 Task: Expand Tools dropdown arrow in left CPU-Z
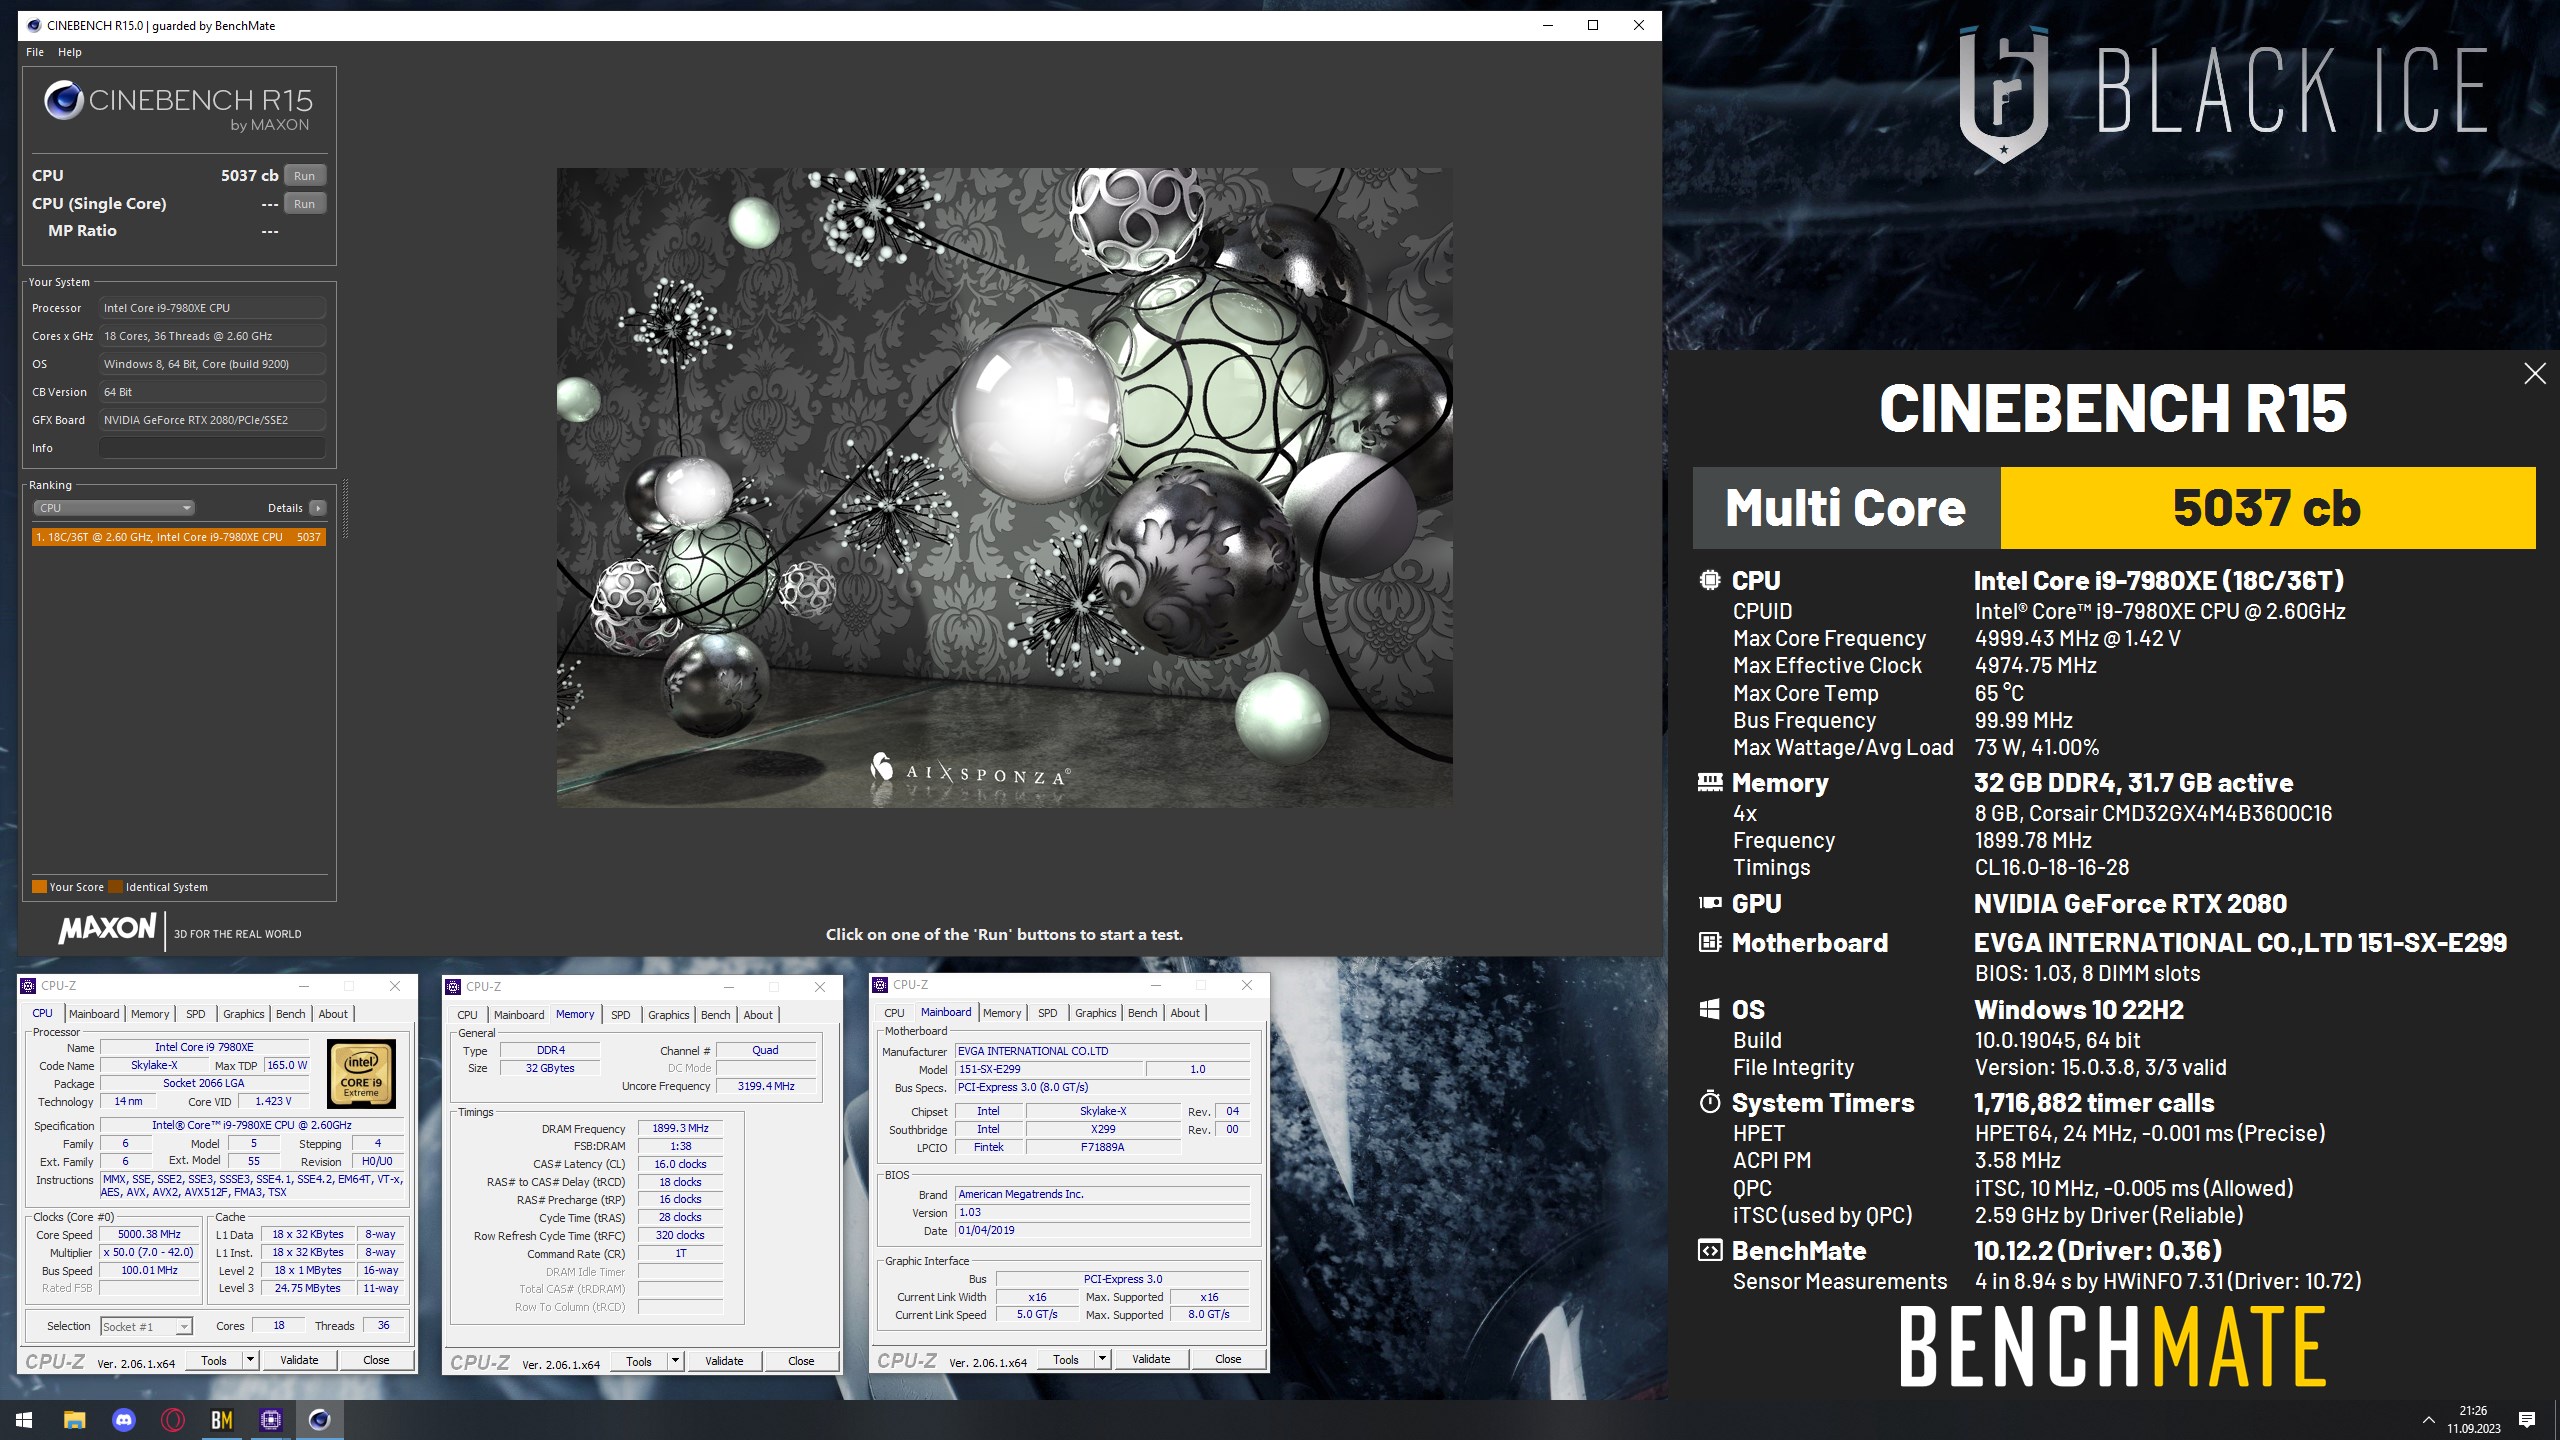[x=251, y=1361]
